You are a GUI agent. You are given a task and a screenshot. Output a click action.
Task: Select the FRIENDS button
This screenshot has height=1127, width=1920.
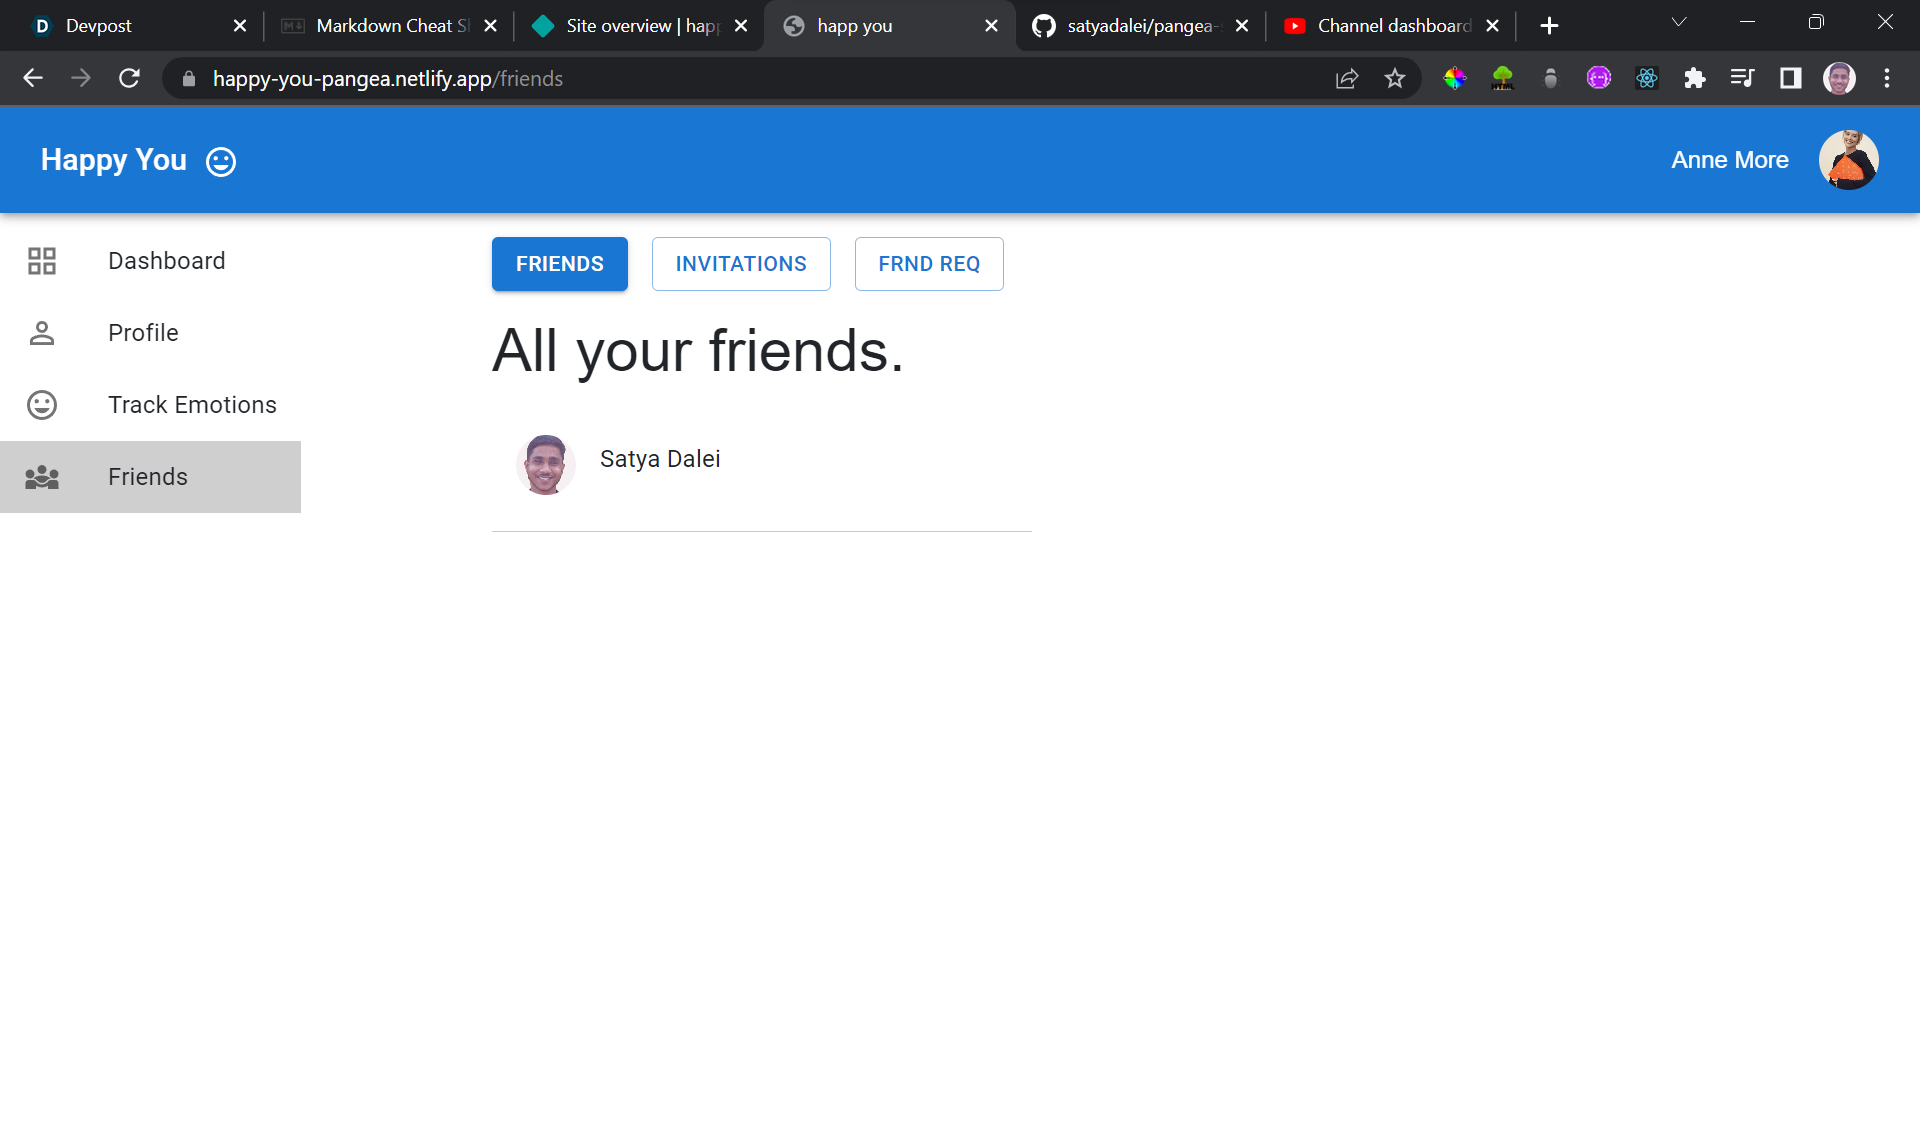pos(560,264)
